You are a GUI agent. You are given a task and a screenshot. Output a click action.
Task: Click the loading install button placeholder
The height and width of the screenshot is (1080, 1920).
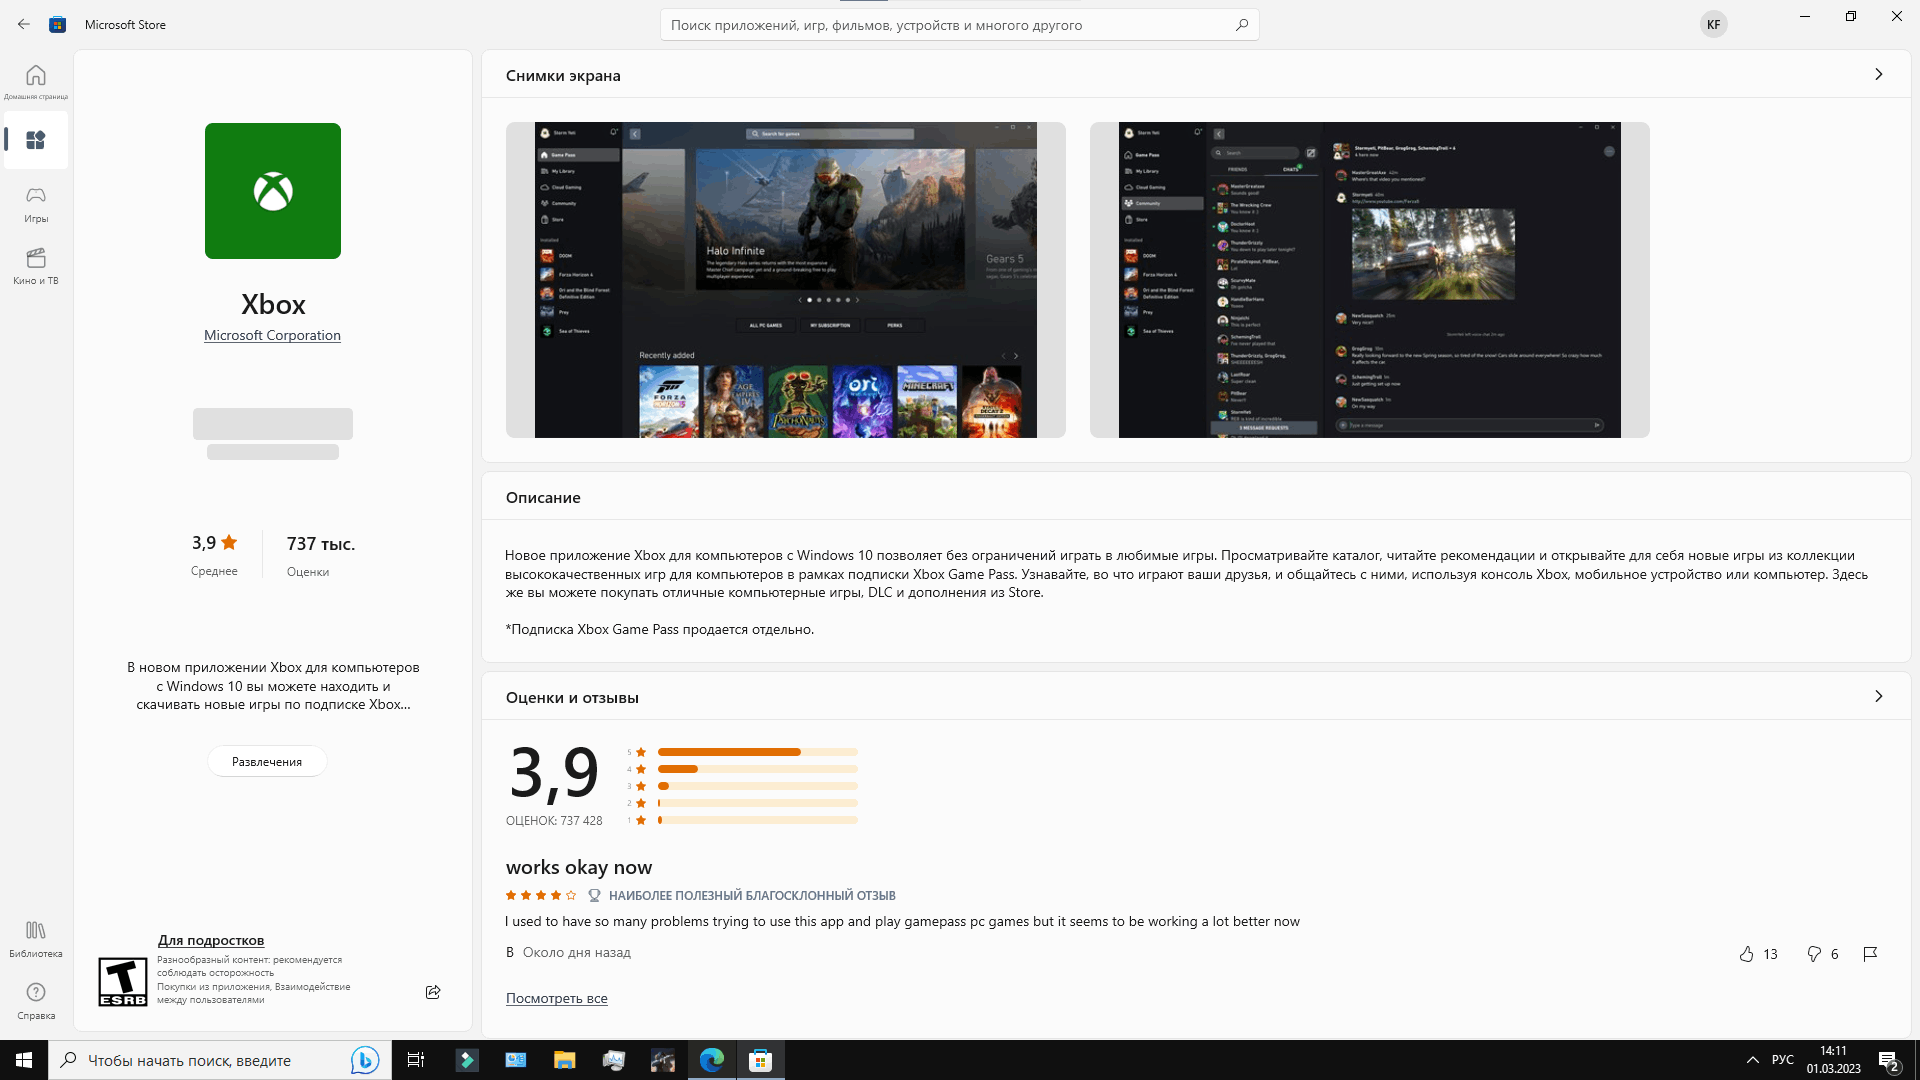tap(273, 424)
